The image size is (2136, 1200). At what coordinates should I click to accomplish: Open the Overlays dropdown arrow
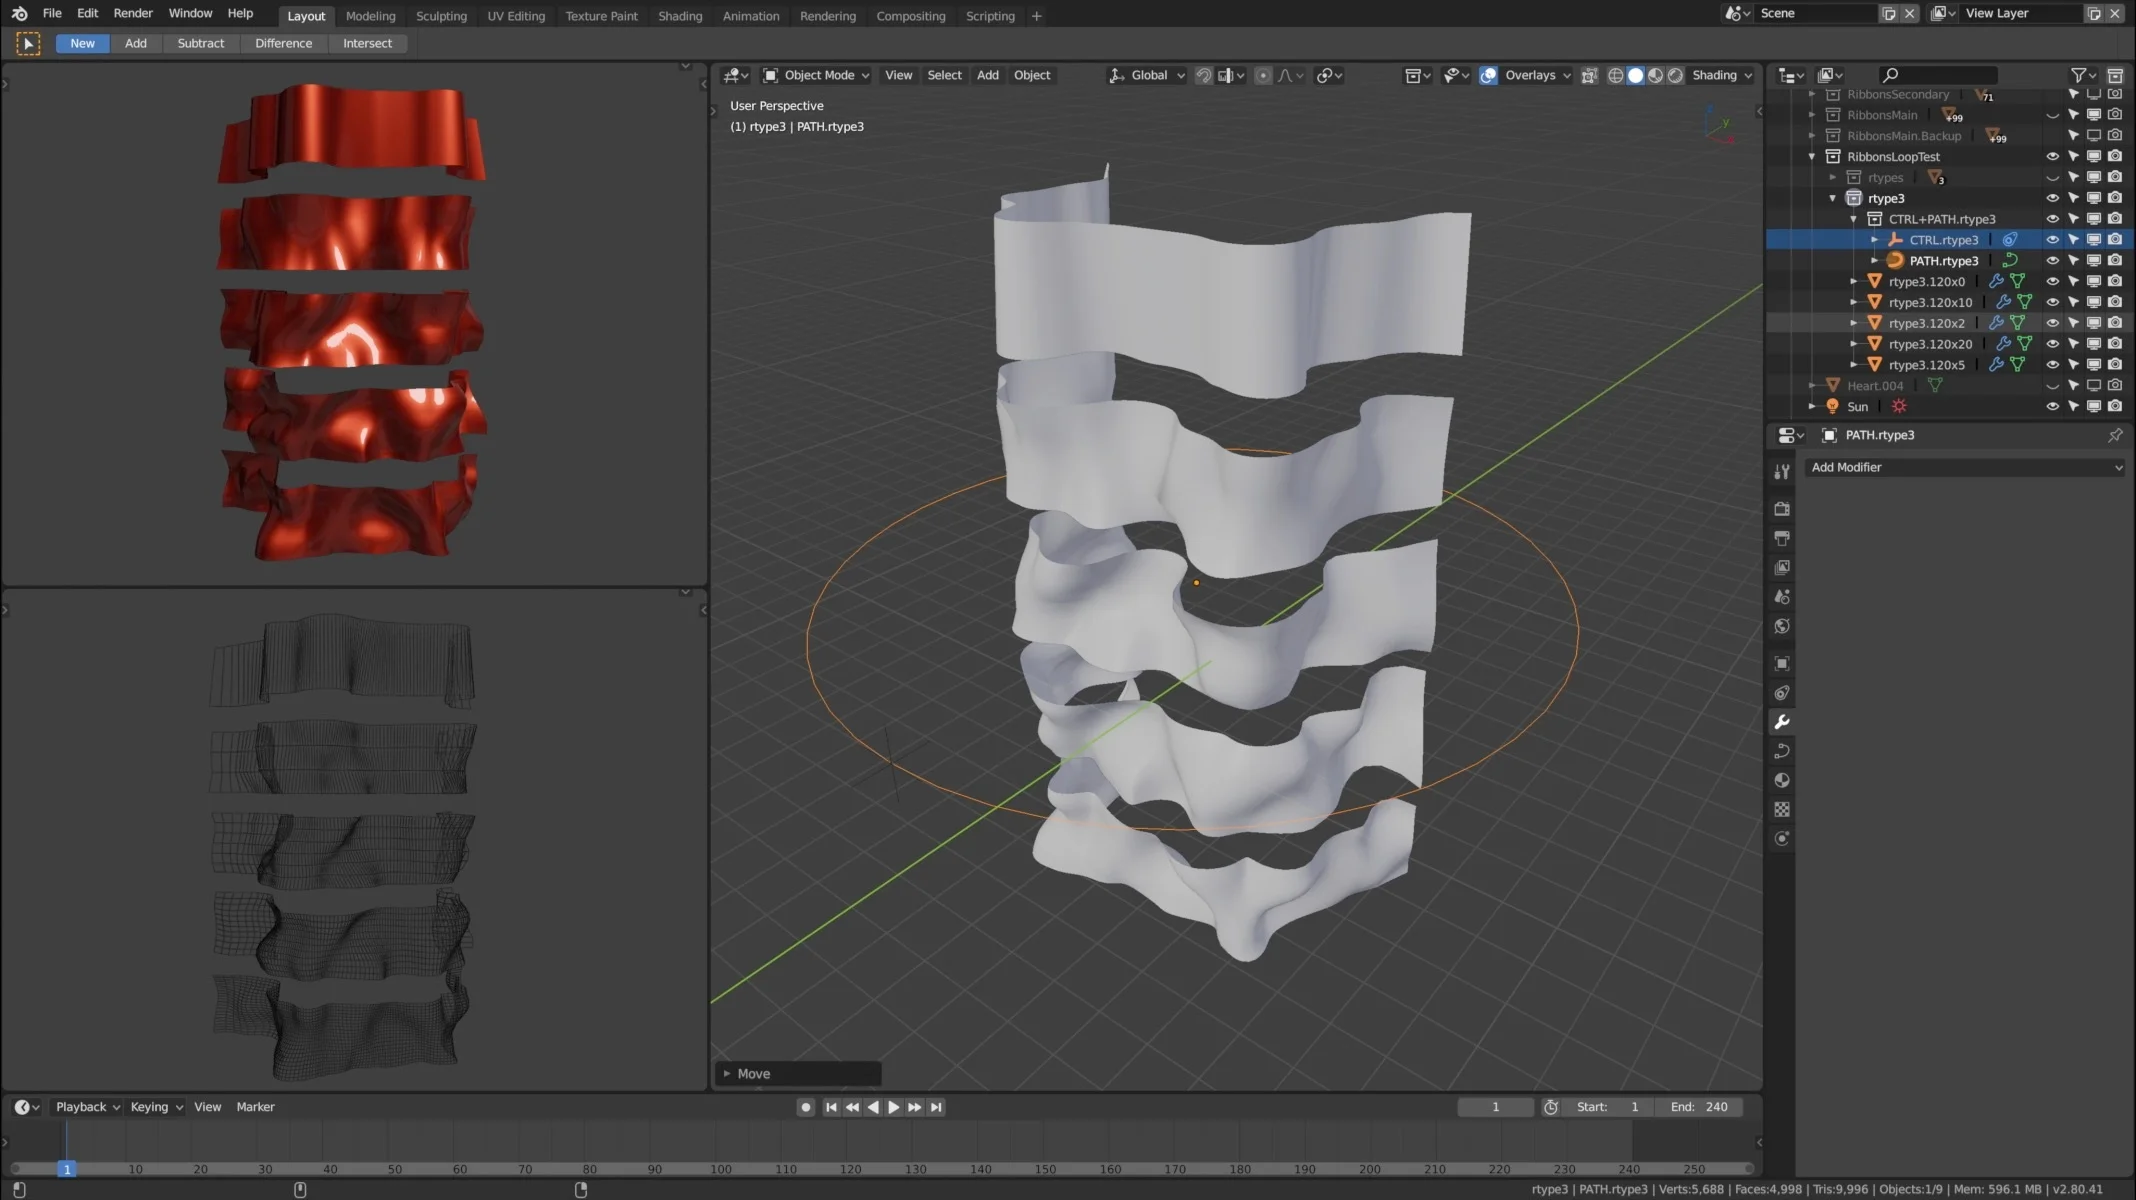pyautogui.click(x=1567, y=75)
